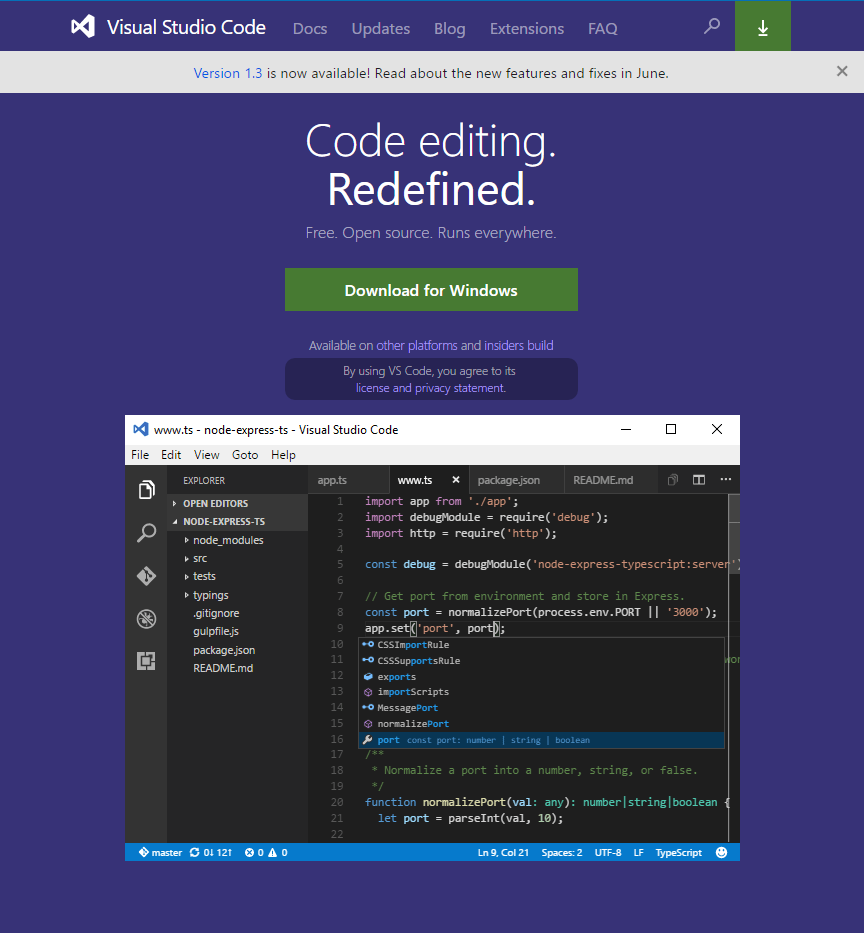Image resolution: width=864 pixels, height=933 pixels.
Task: Click the split editor icon
Action: (699, 480)
